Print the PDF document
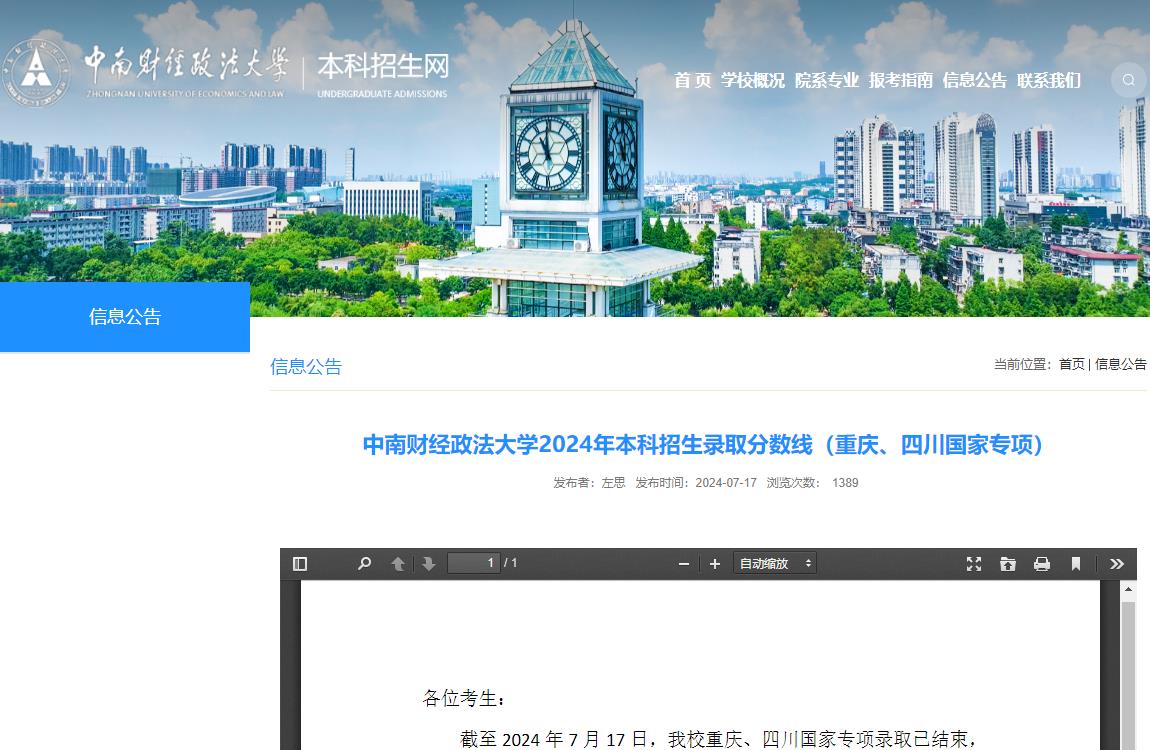Image resolution: width=1150 pixels, height=750 pixels. click(x=1042, y=564)
